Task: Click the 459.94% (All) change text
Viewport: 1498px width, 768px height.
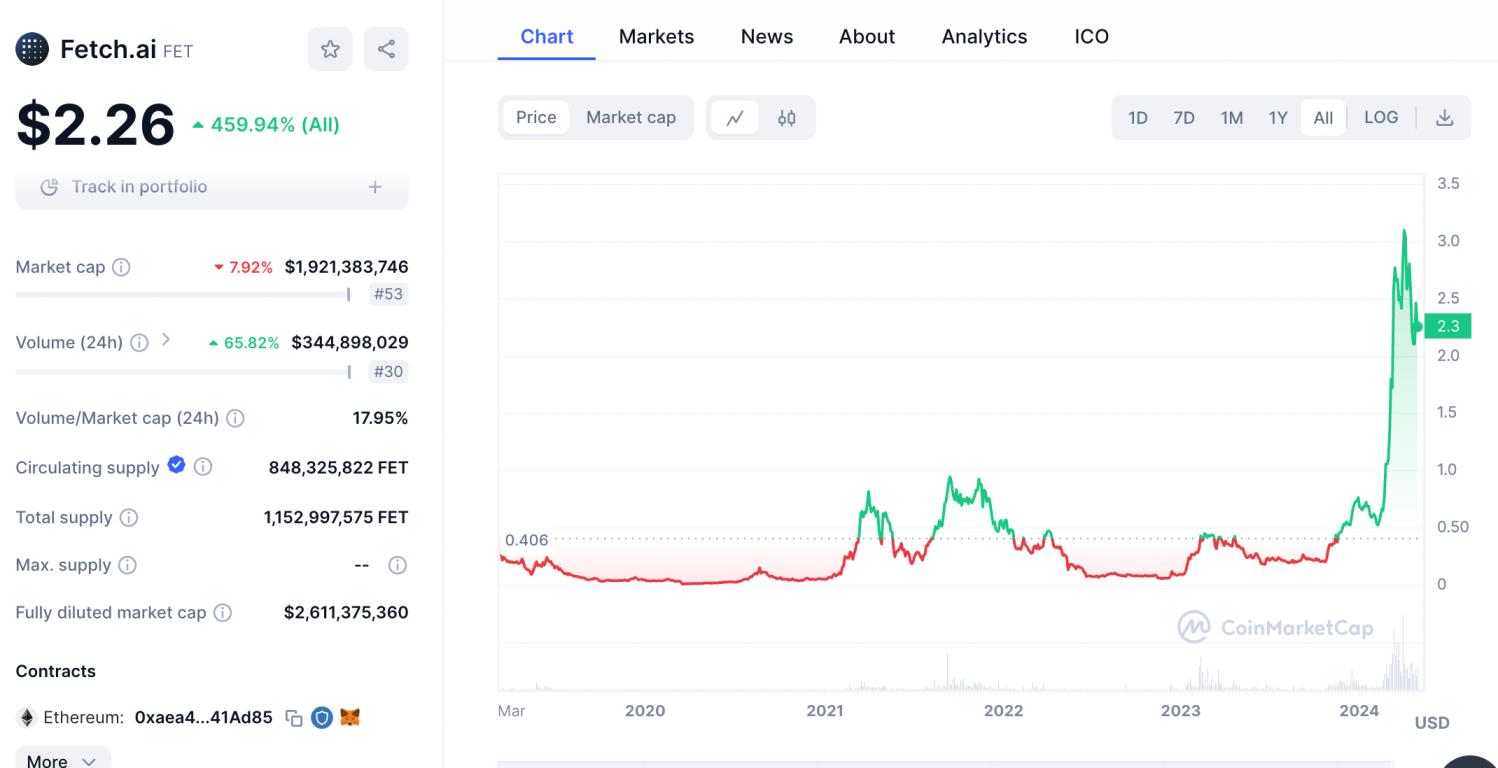Action: tap(275, 125)
